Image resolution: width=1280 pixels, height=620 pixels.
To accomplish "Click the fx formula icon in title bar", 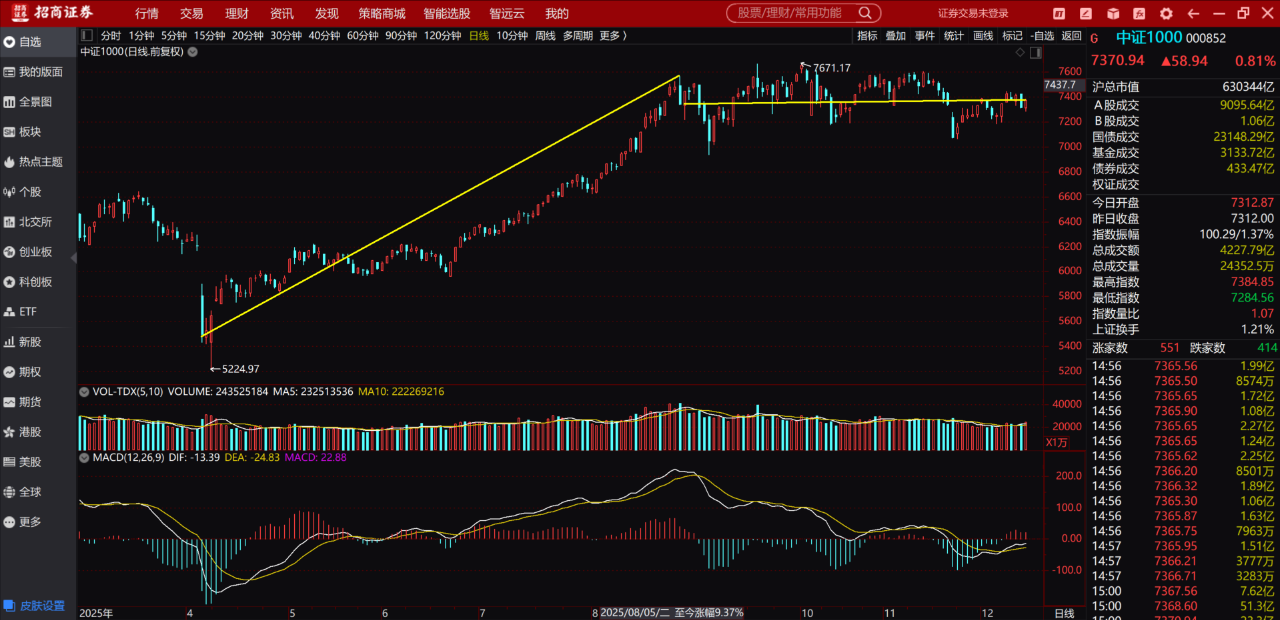I will pyautogui.click(x=1139, y=14).
